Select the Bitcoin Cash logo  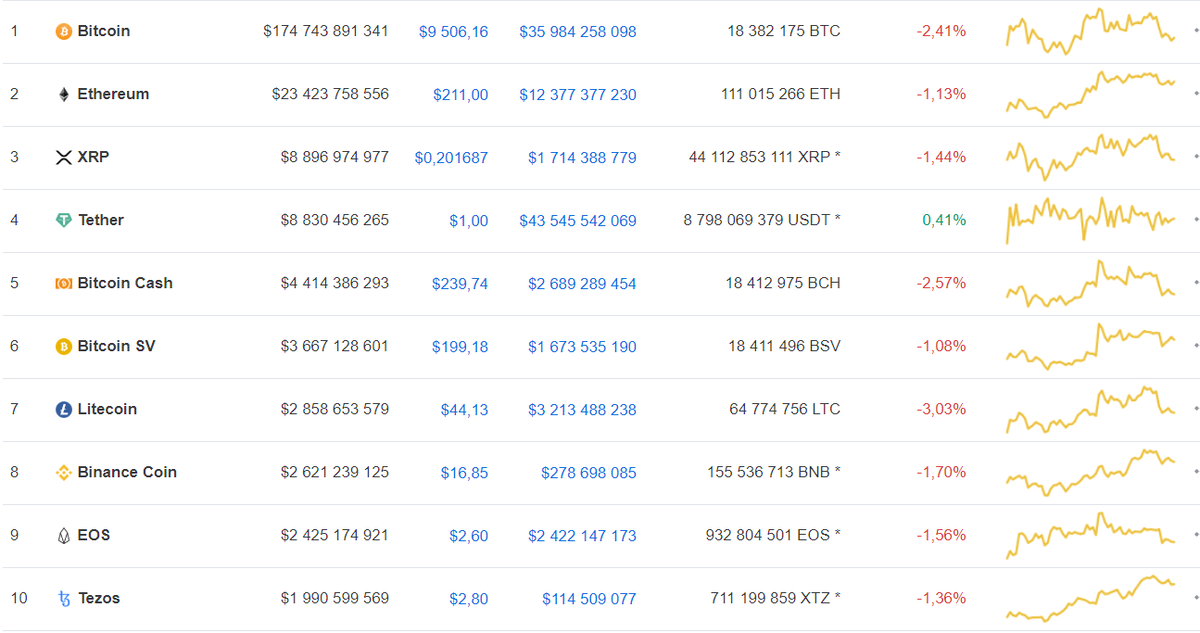63,283
